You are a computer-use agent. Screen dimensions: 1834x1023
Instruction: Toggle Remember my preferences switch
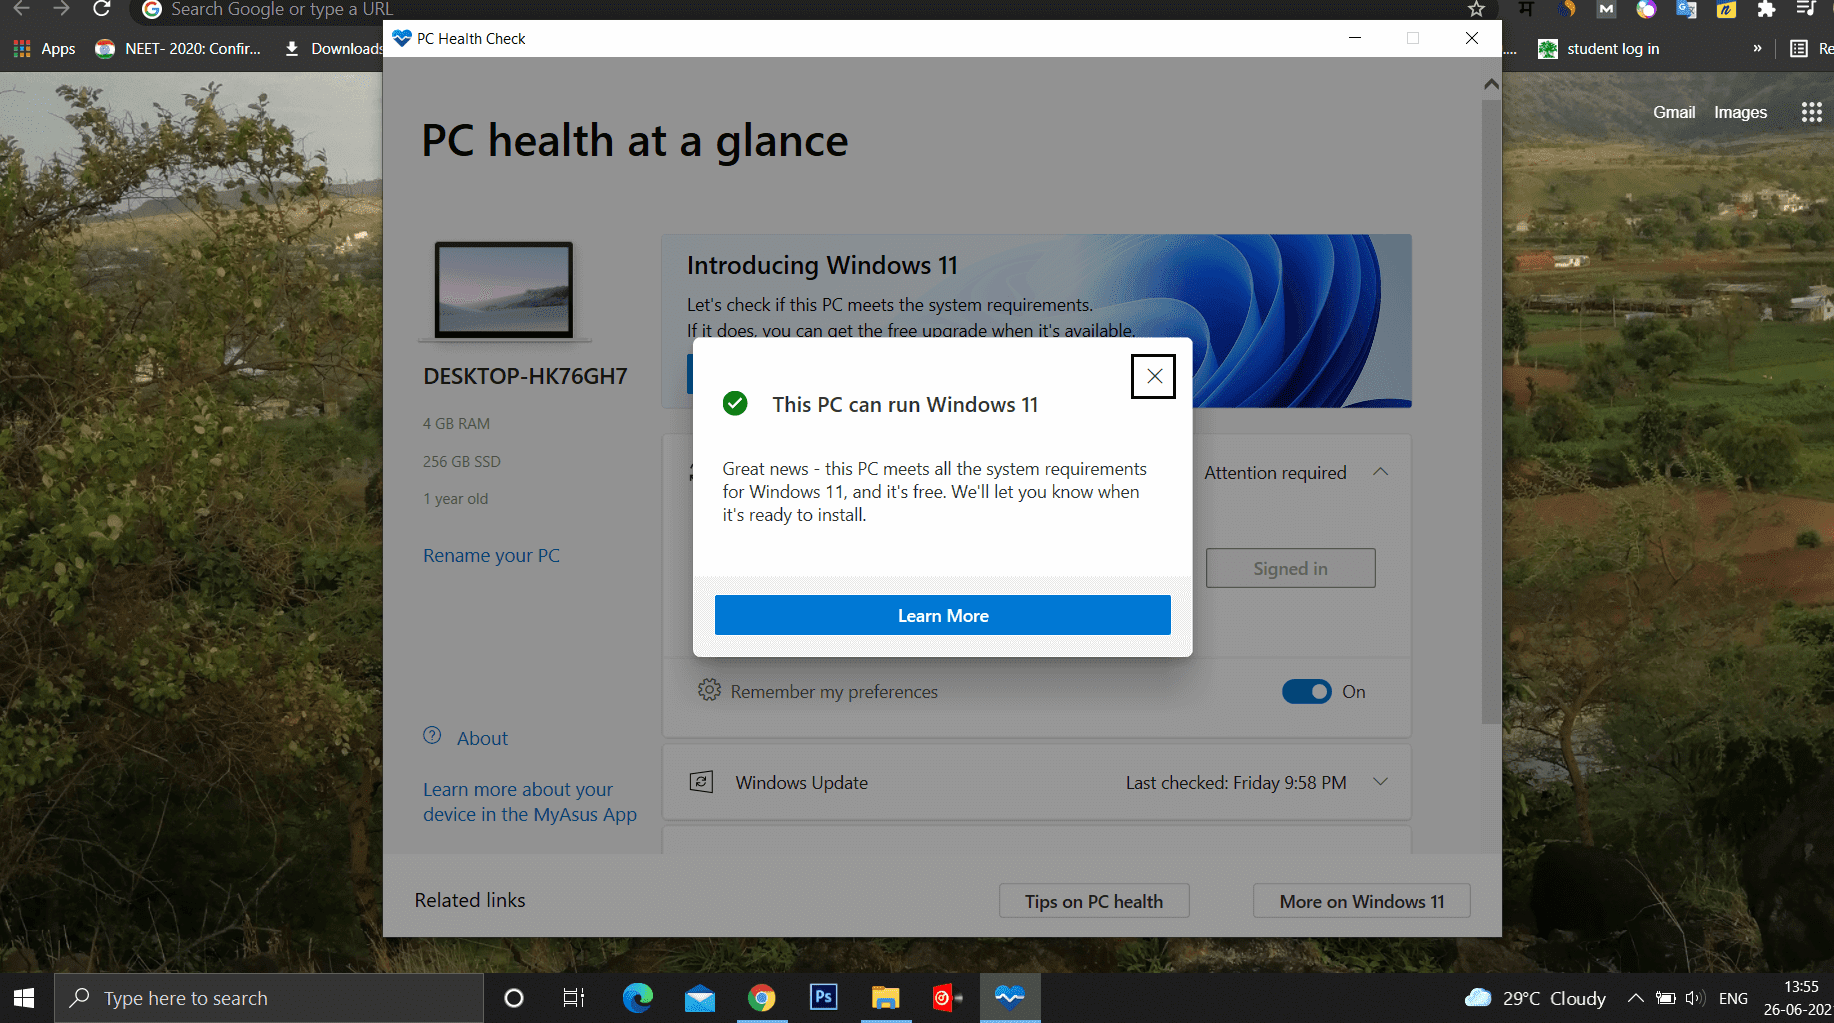click(1306, 691)
